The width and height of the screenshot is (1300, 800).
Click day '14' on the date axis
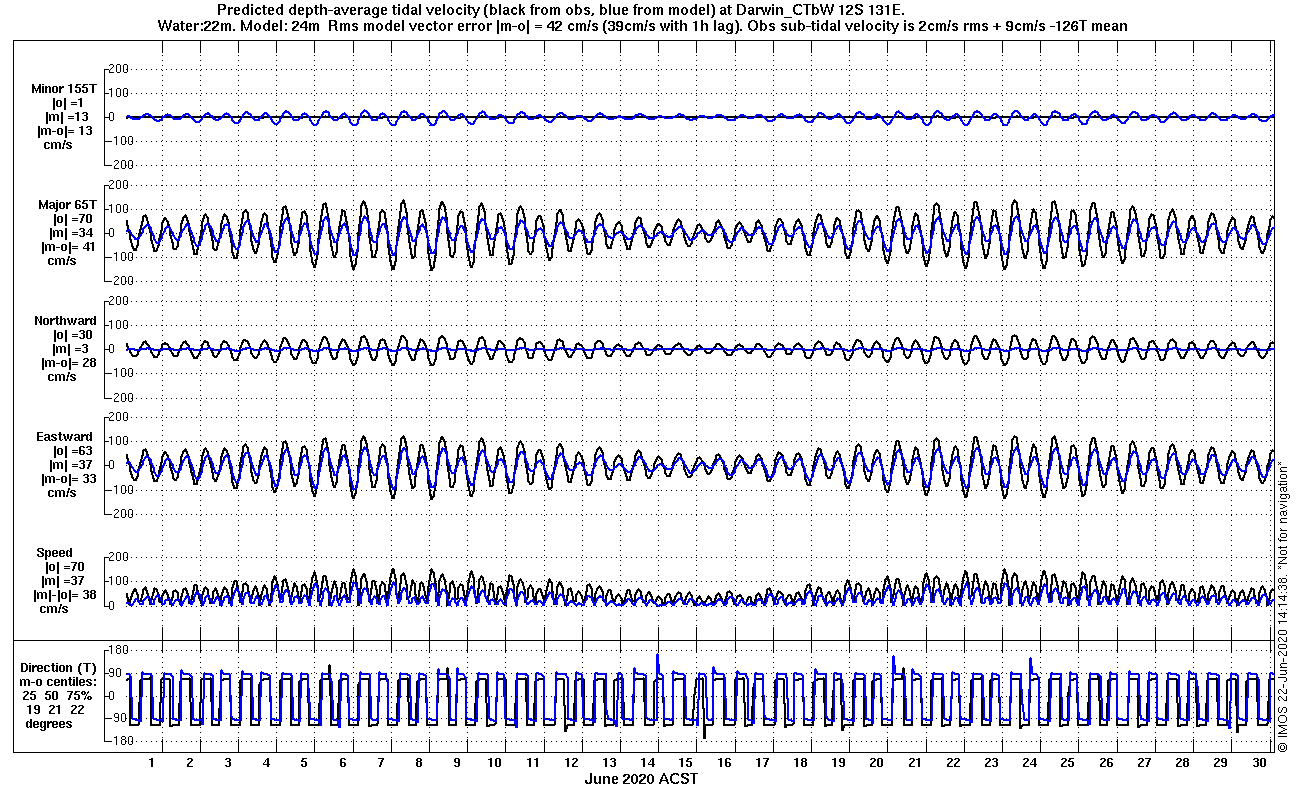click(647, 763)
